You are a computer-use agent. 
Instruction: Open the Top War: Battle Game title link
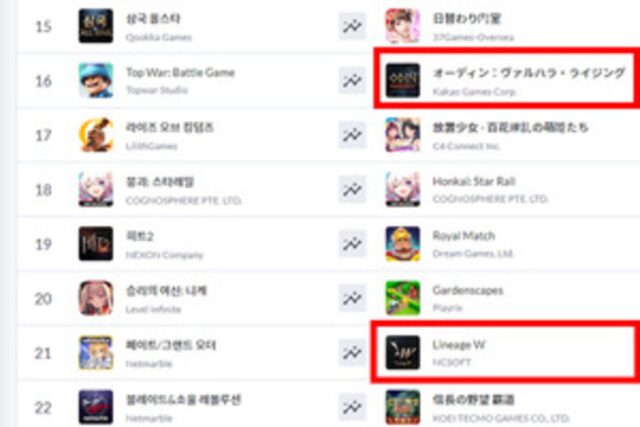point(180,73)
